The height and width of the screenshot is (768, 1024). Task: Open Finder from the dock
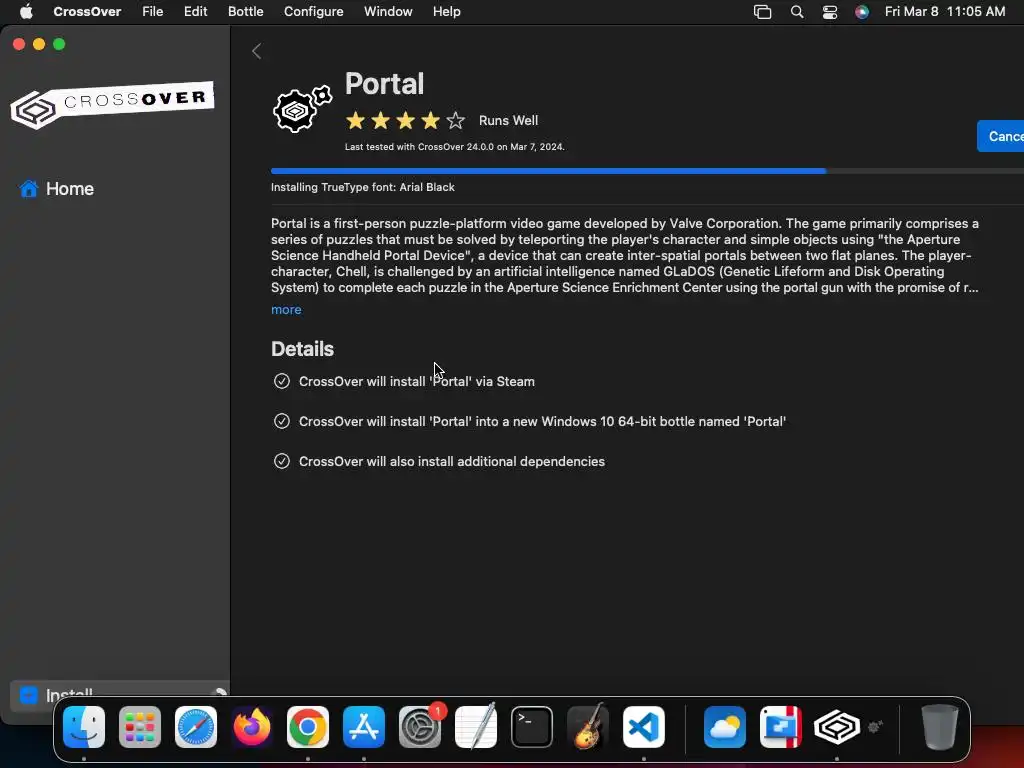click(84, 727)
